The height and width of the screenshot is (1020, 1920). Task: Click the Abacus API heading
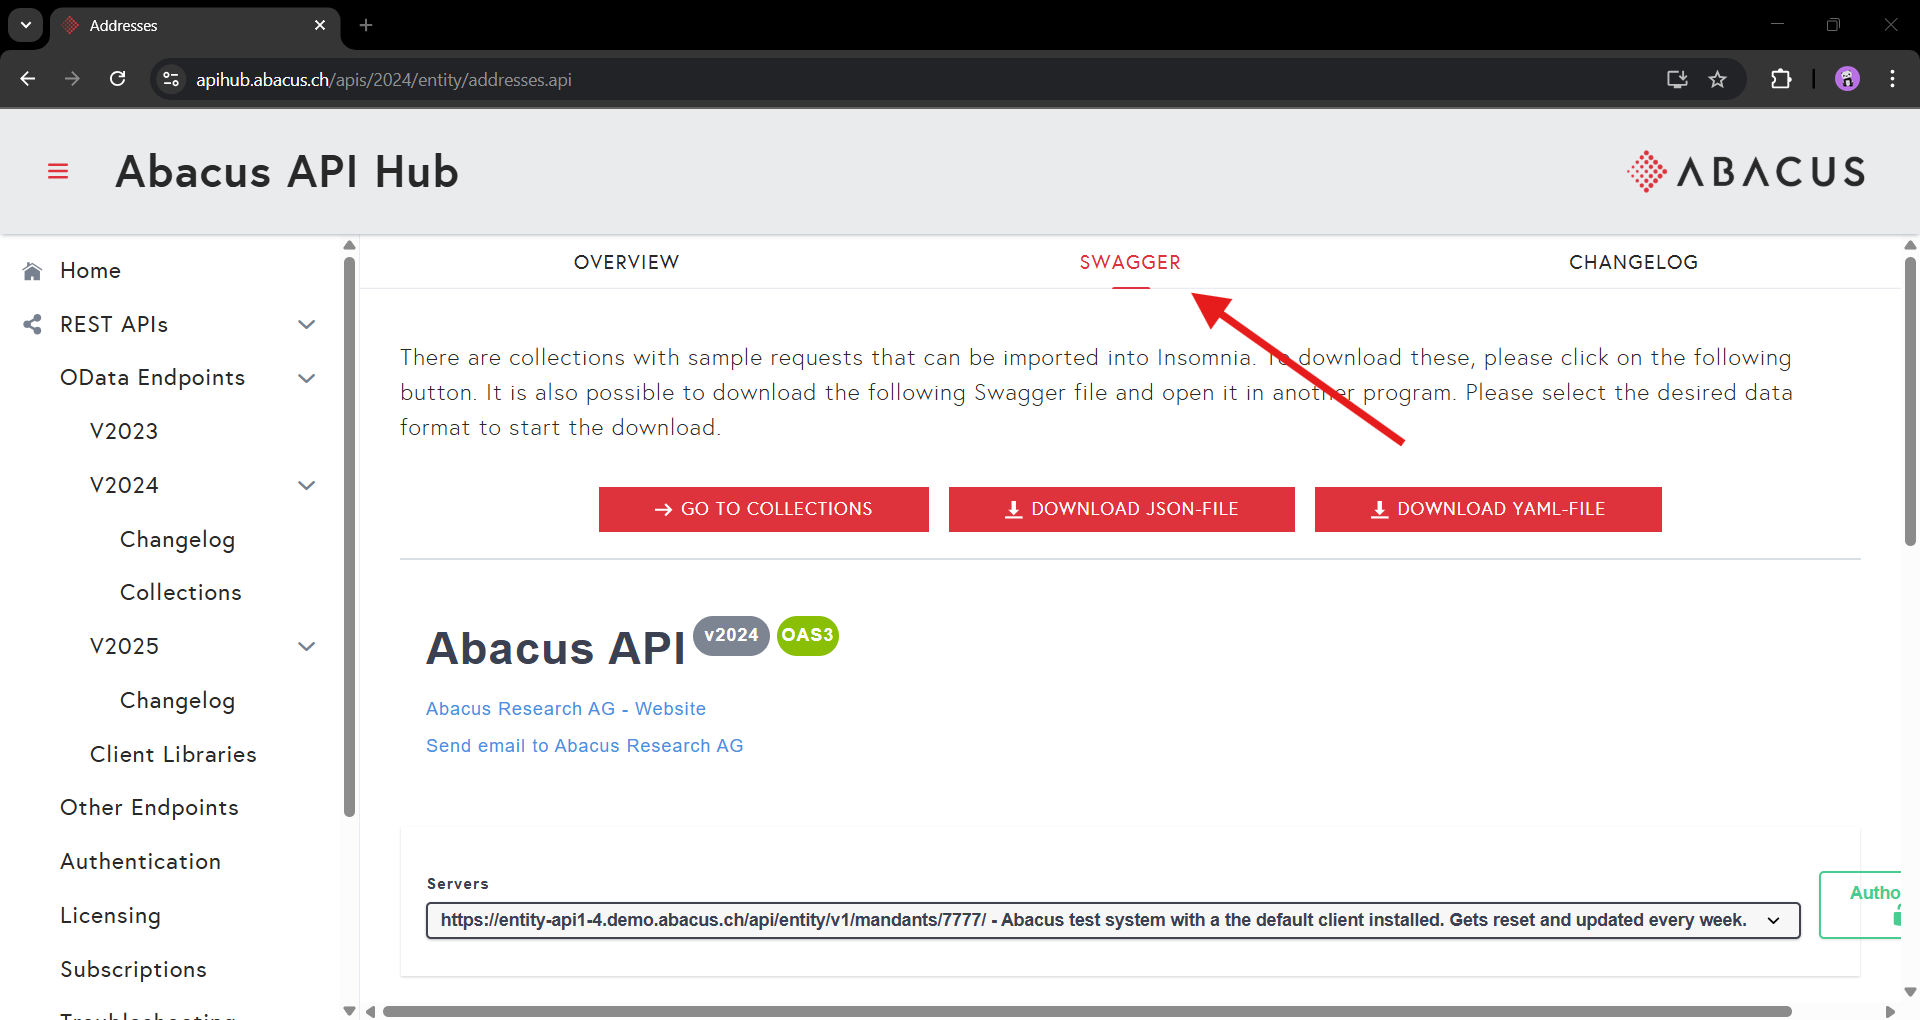click(555, 648)
